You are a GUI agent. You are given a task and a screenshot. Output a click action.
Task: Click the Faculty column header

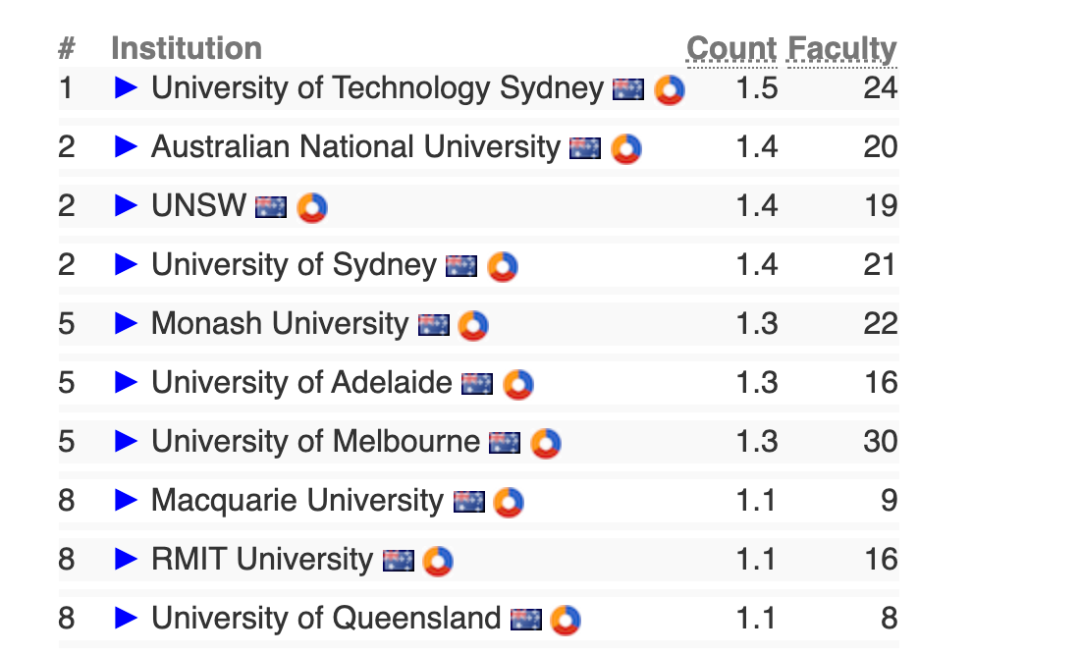842,49
